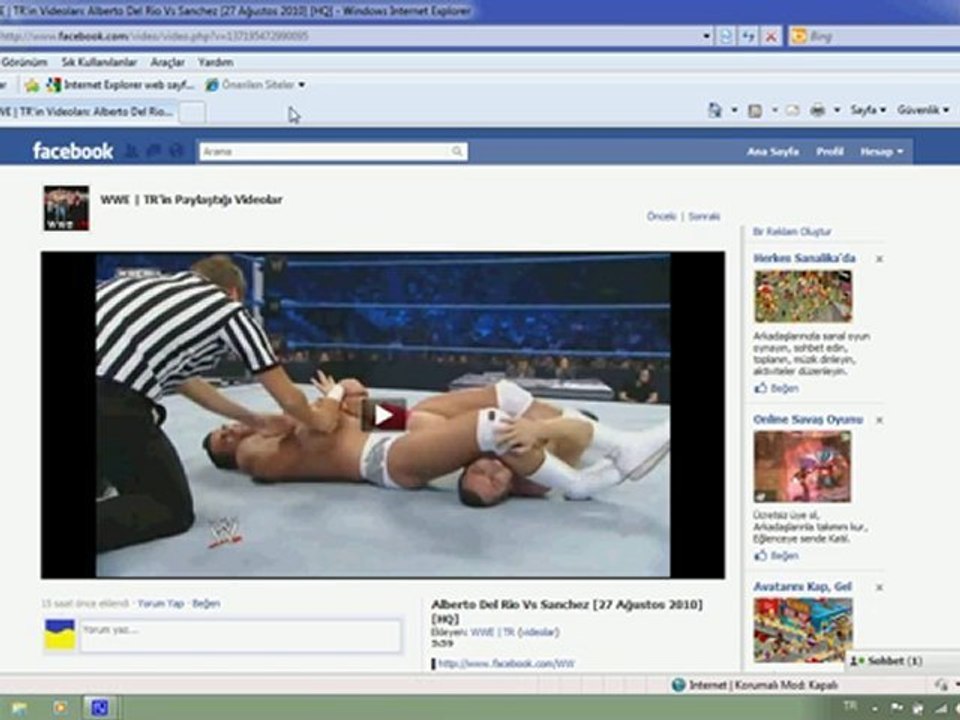The image size is (960, 720).
Task: Open the Yardım menu
Action: pyautogui.click(x=216, y=62)
